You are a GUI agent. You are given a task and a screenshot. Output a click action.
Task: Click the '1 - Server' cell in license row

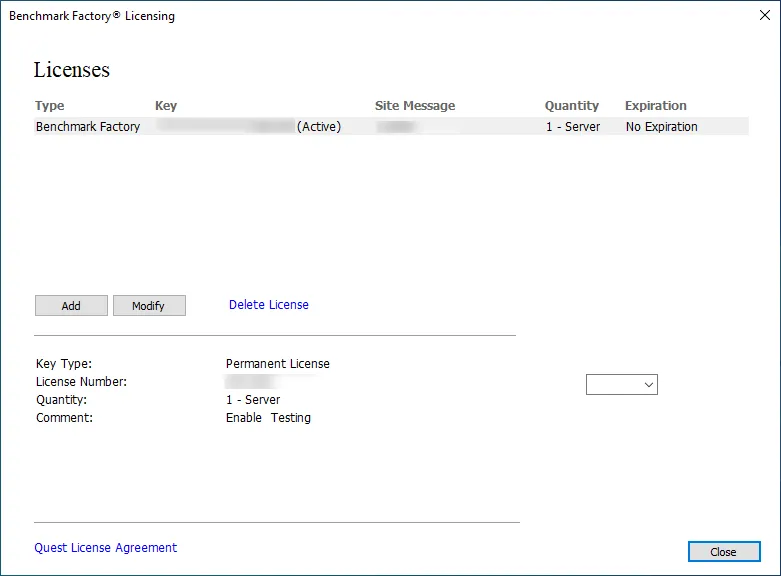[573, 127]
